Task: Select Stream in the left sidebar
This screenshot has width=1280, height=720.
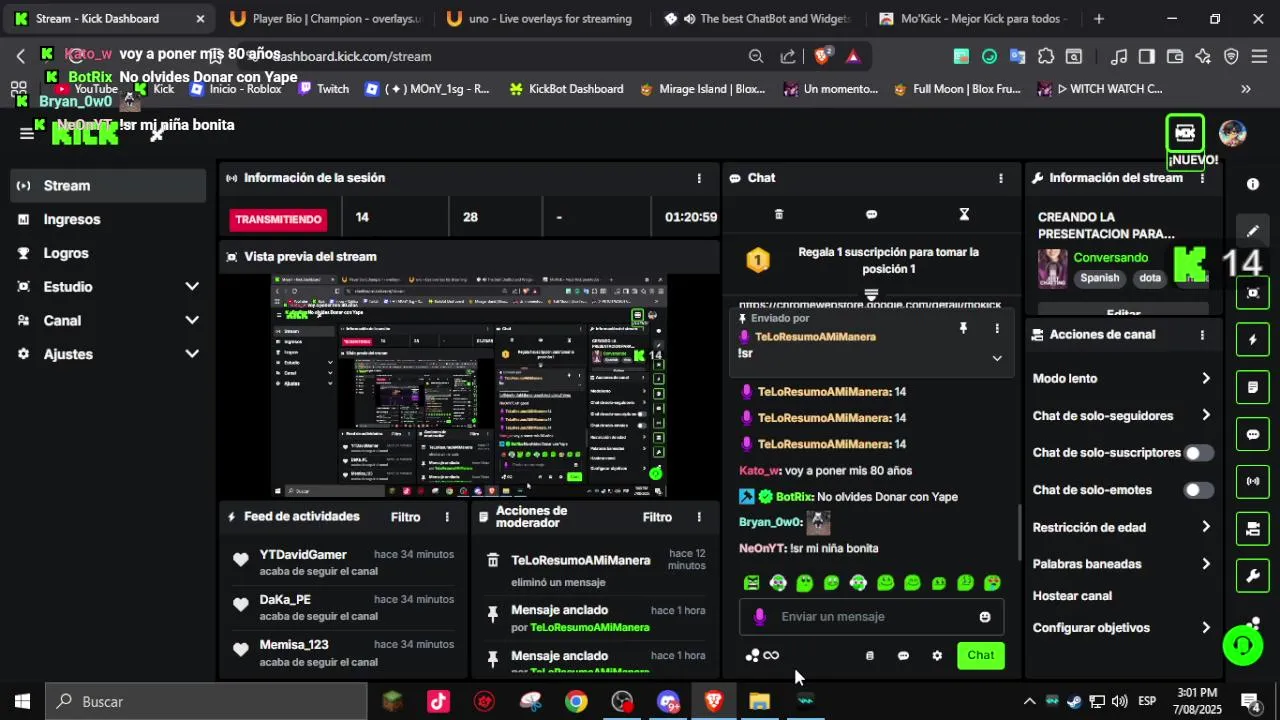Action: click(107, 186)
